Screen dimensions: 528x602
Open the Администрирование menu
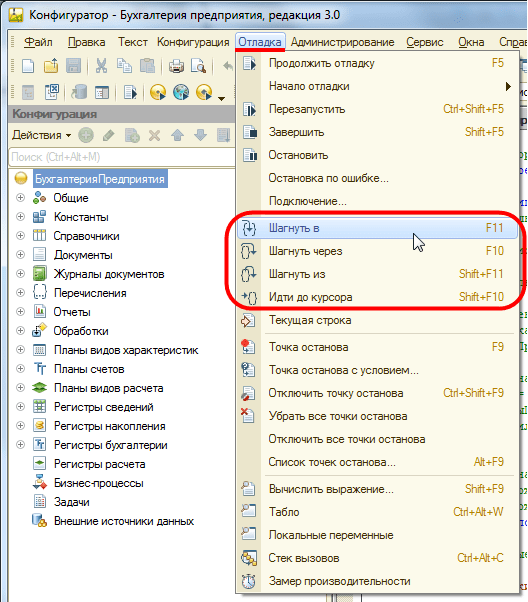tap(343, 42)
